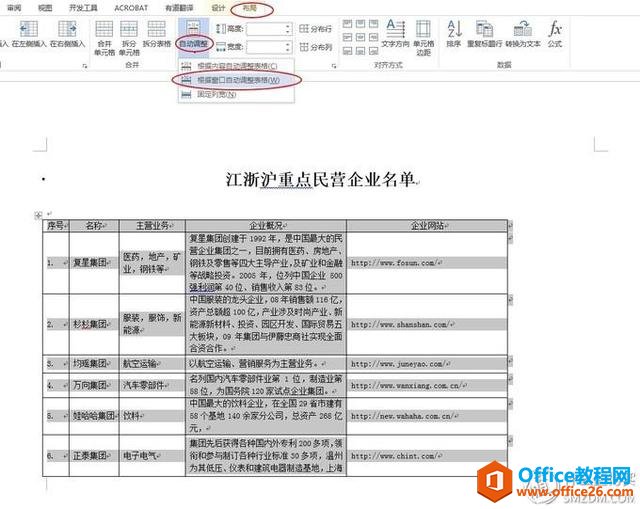Screen dimensions: 640x509
Task: Open Cell Size group dialog launcher
Action: click(x=334, y=66)
